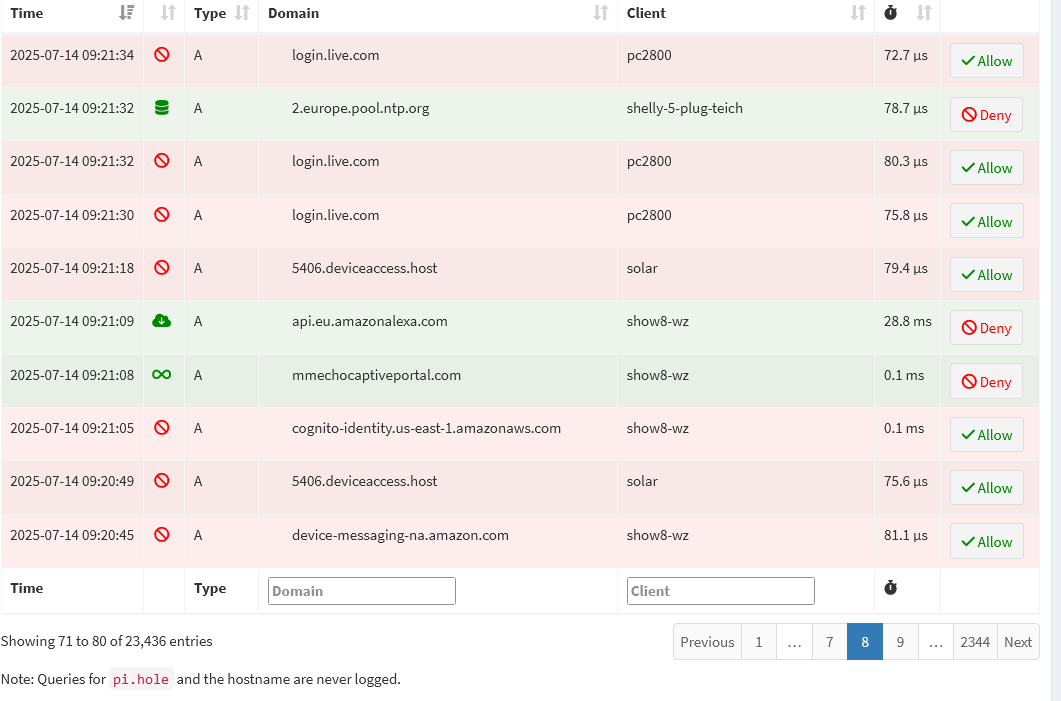
Task: Click domain cognito-identity.us-east-1.amazonaws.com text
Action: click(426, 428)
